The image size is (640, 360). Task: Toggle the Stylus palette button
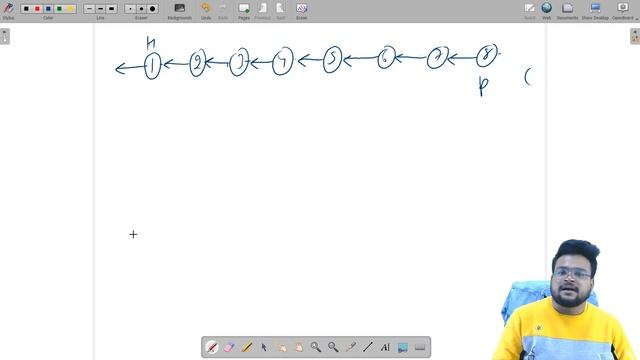coord(8,10)
